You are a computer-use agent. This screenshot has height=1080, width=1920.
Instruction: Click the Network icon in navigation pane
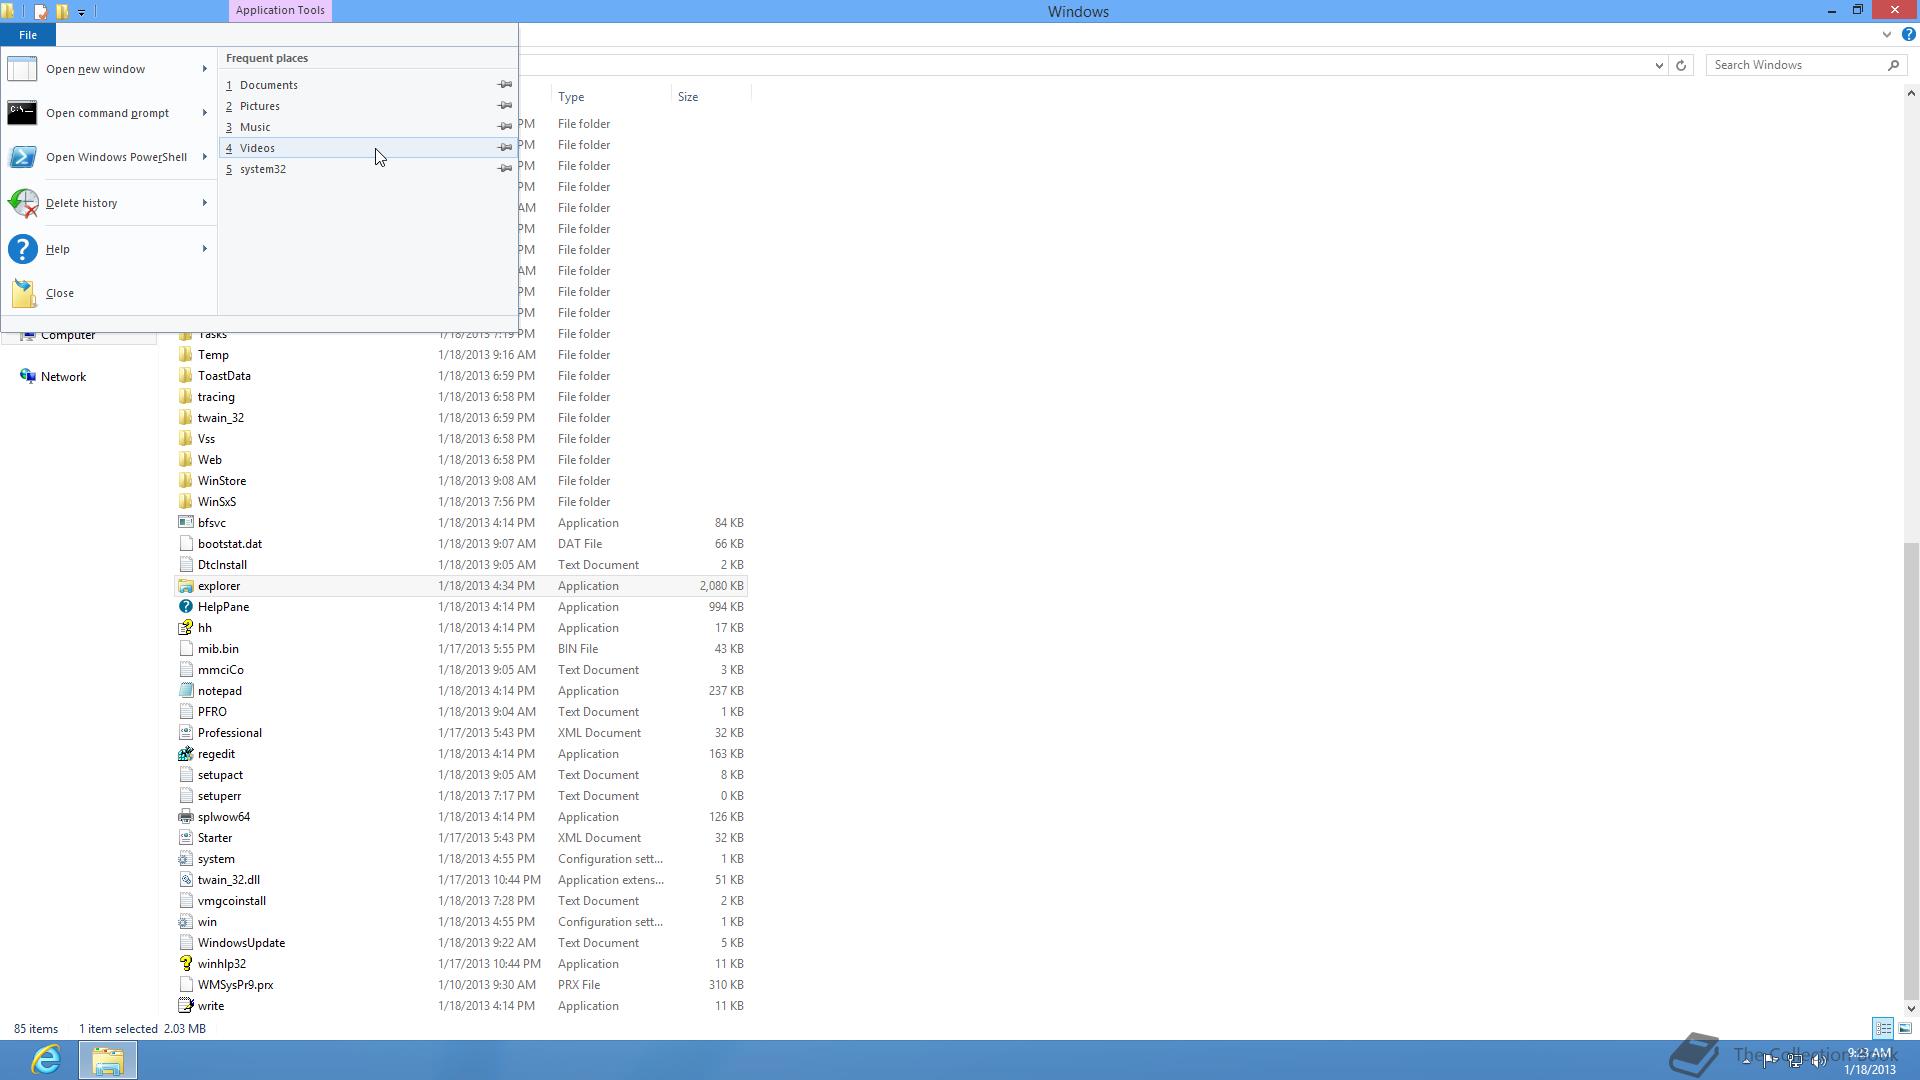28,377
